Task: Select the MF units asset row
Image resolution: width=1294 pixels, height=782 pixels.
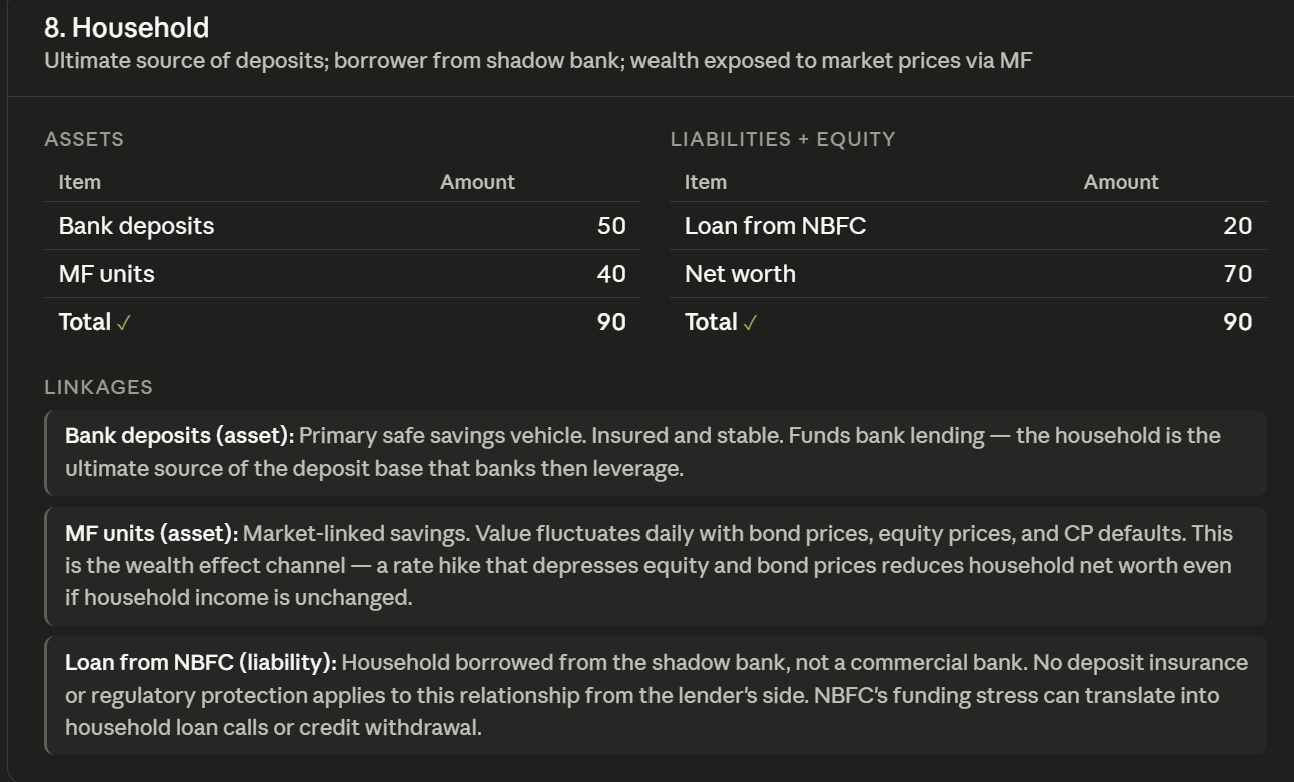Action: pyautogui.click(x=342, y=274)
